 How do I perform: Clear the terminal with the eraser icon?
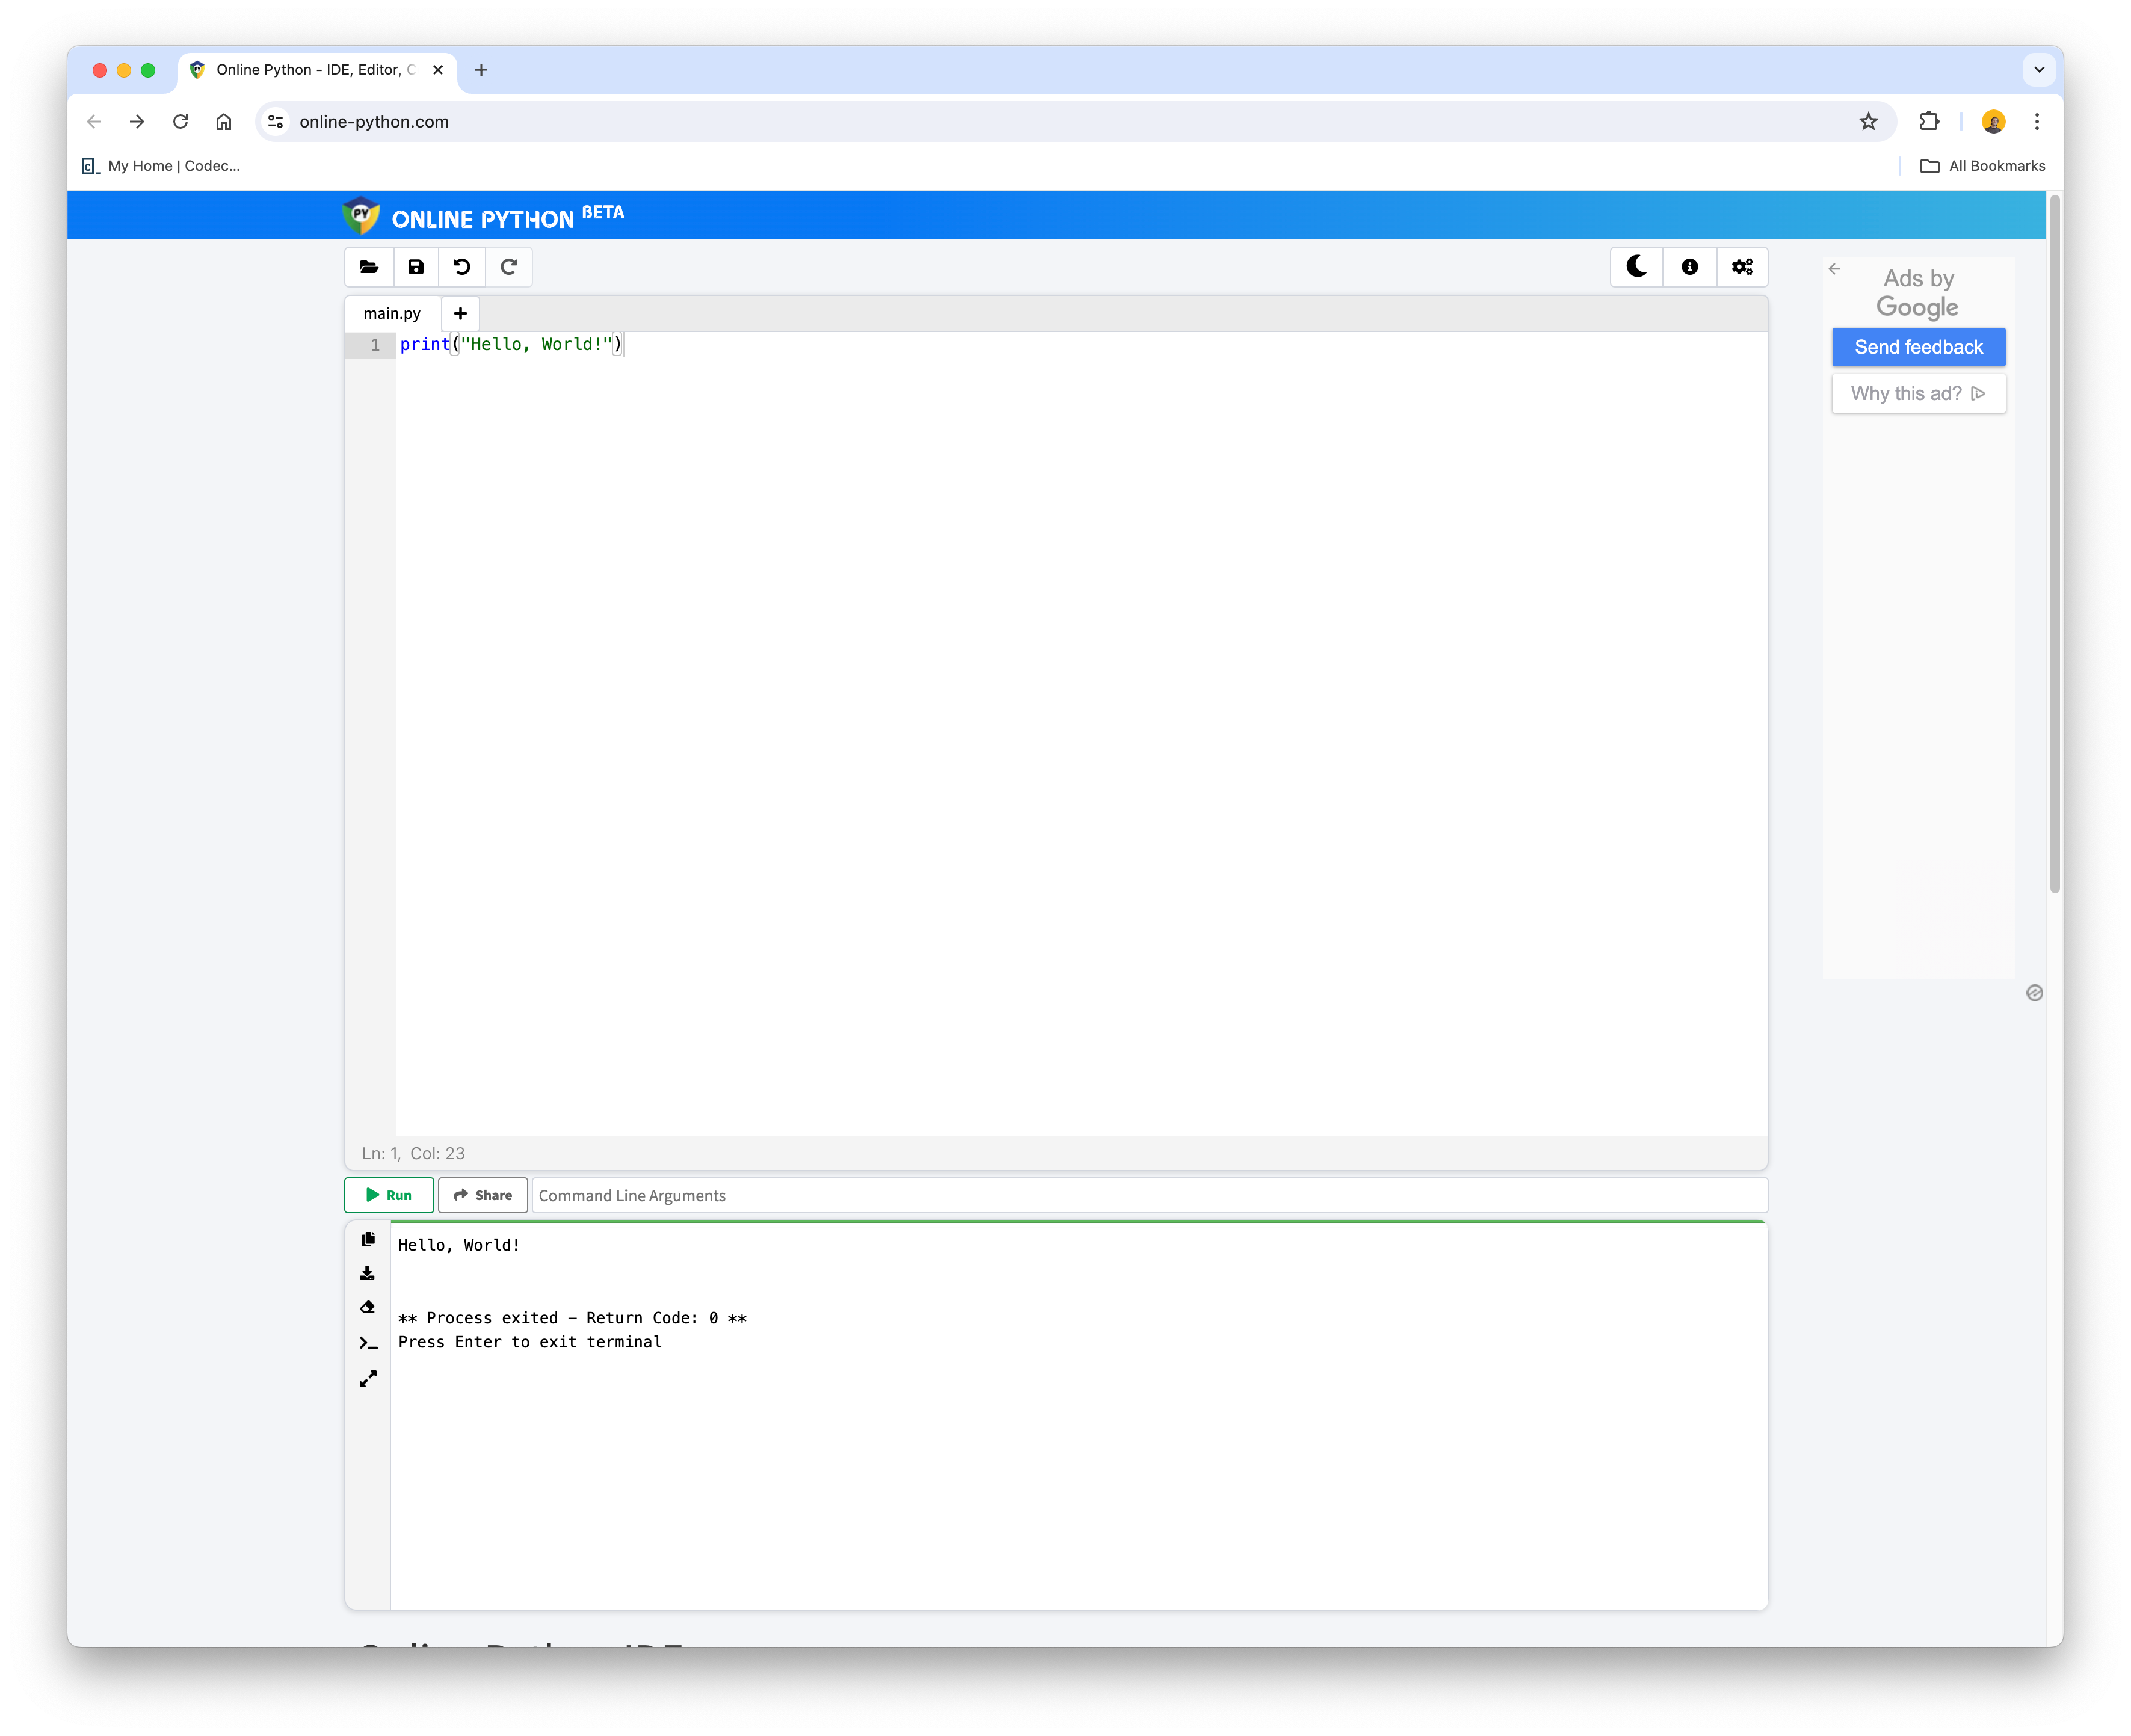(368, 1307)
